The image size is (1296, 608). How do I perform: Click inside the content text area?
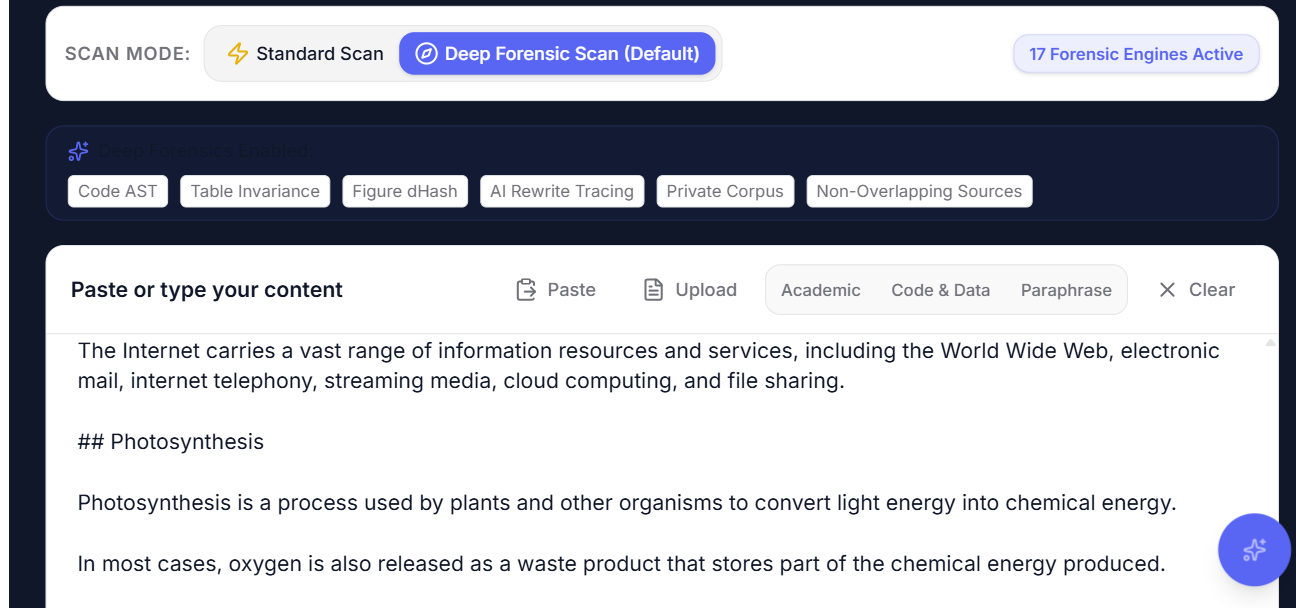click(x=662, y=471)
